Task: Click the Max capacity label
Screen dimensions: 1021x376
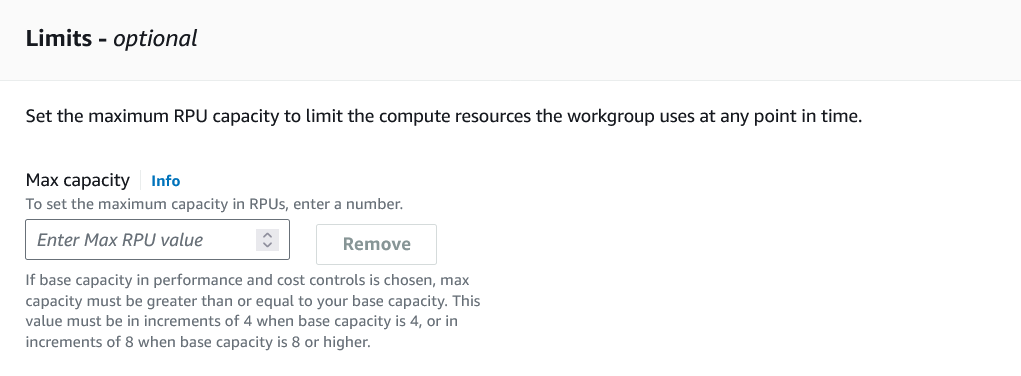Action: (x=77, y=180)
